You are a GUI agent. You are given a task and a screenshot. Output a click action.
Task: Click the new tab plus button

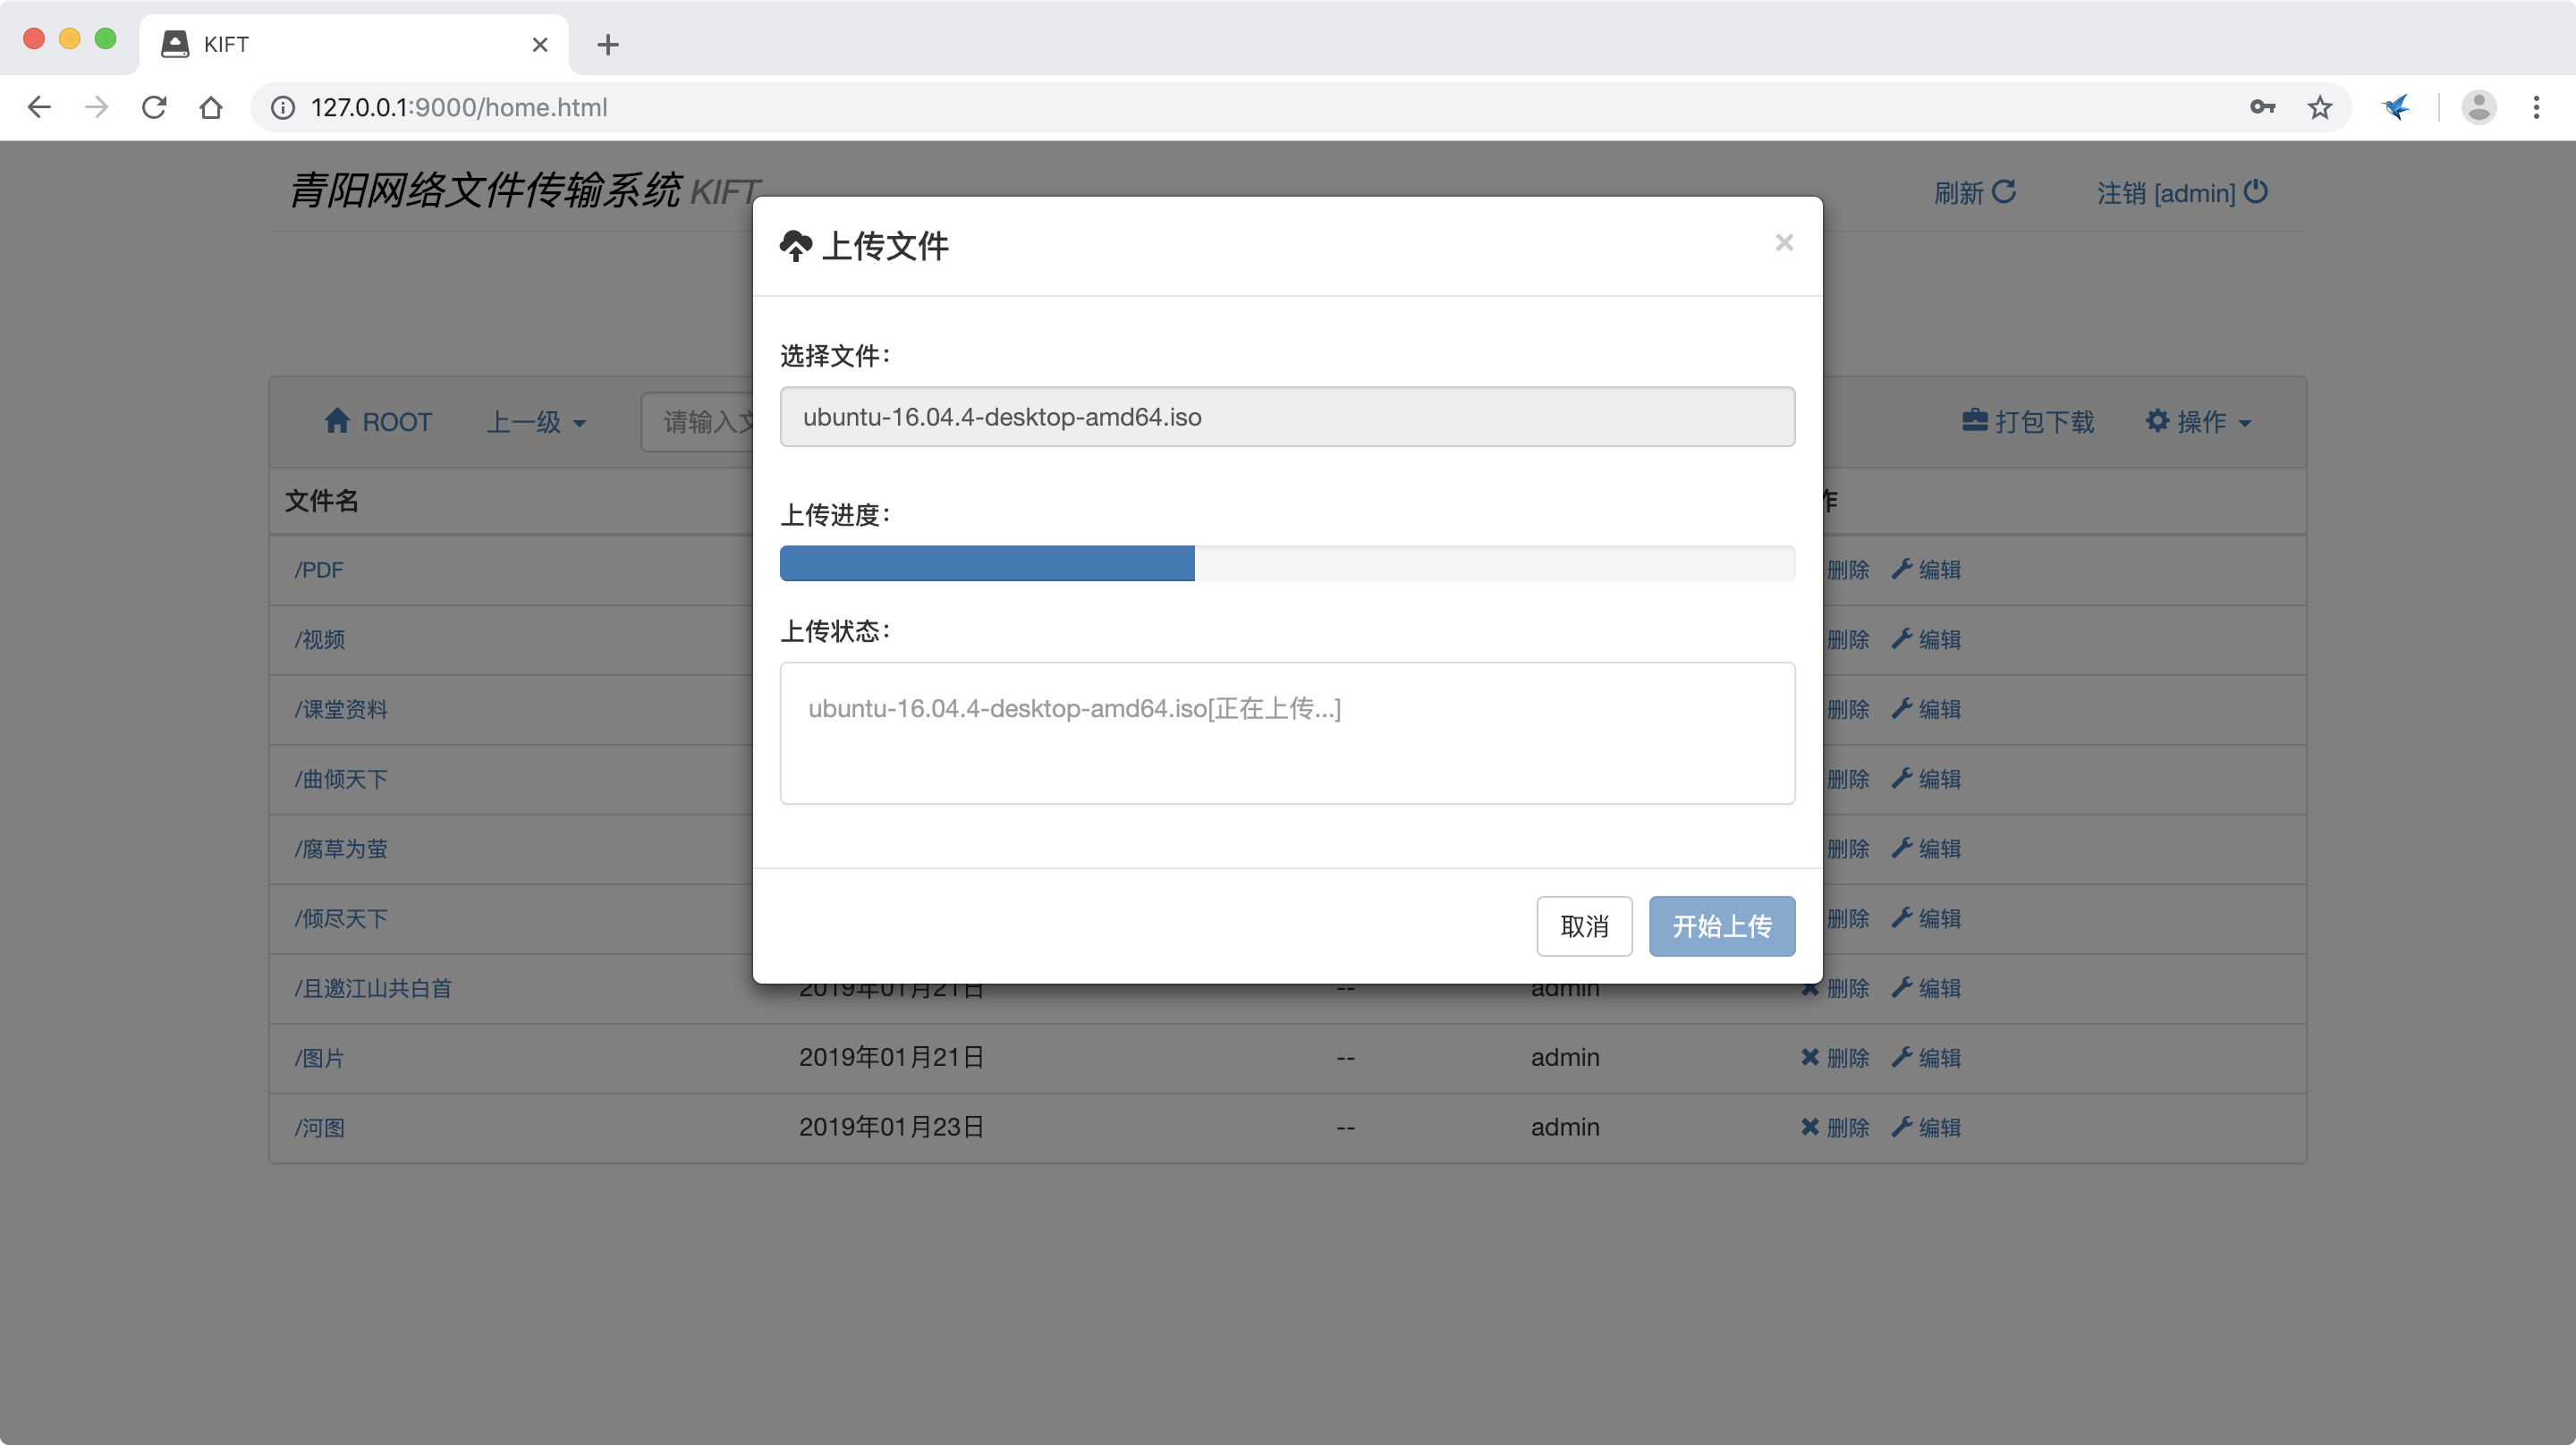(607, 44)
